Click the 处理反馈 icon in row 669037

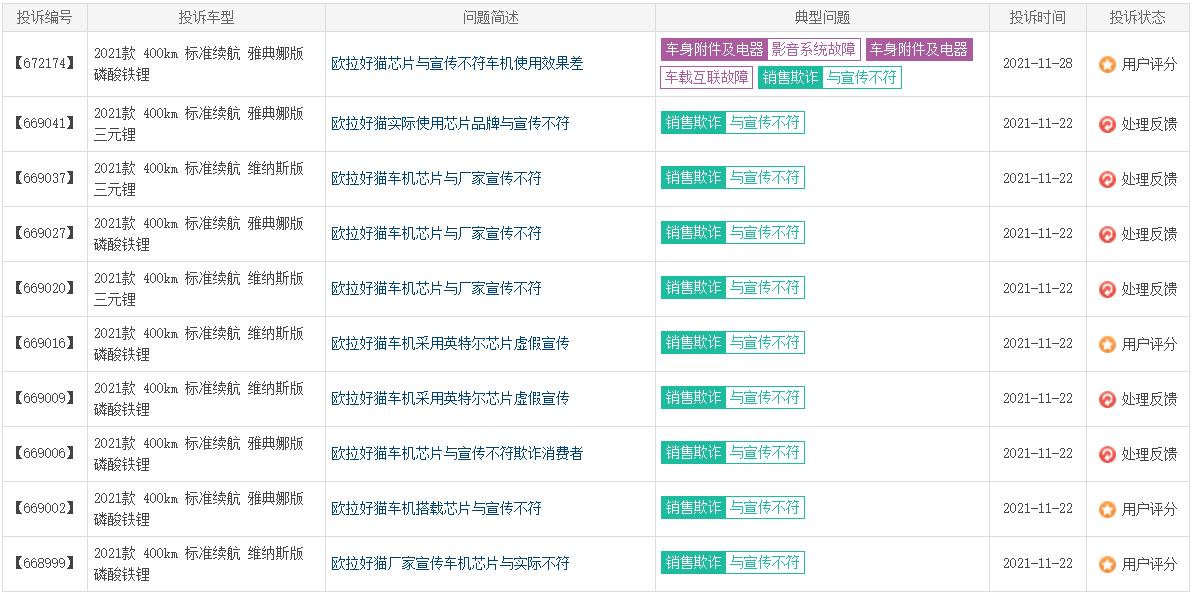pyautogui.click(x=1107, y=179)
